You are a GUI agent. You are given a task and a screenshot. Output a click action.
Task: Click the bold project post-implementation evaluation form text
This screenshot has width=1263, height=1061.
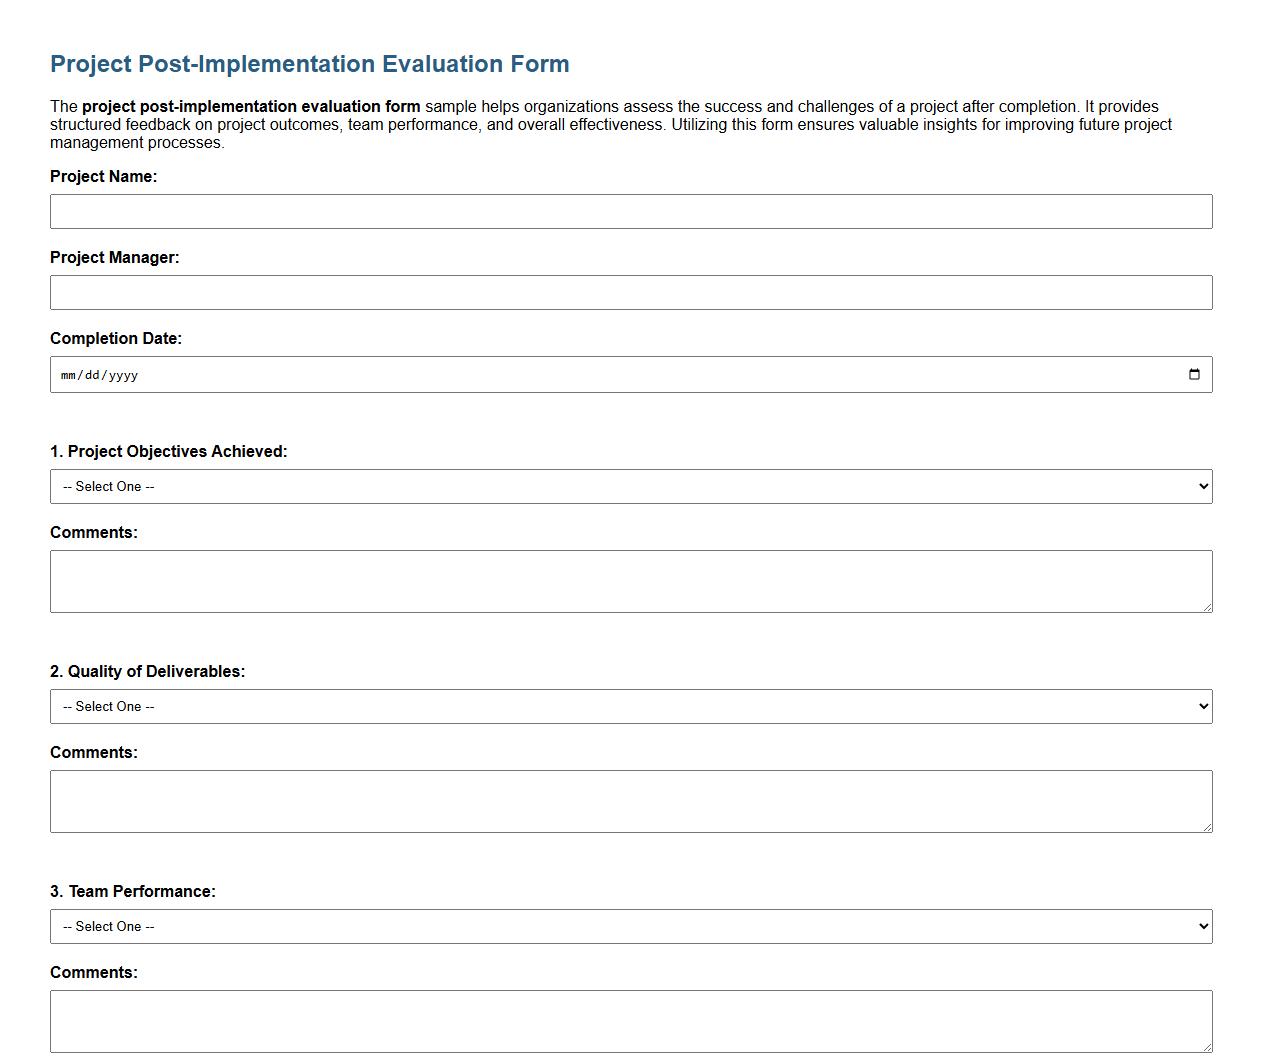coord(252,106)
